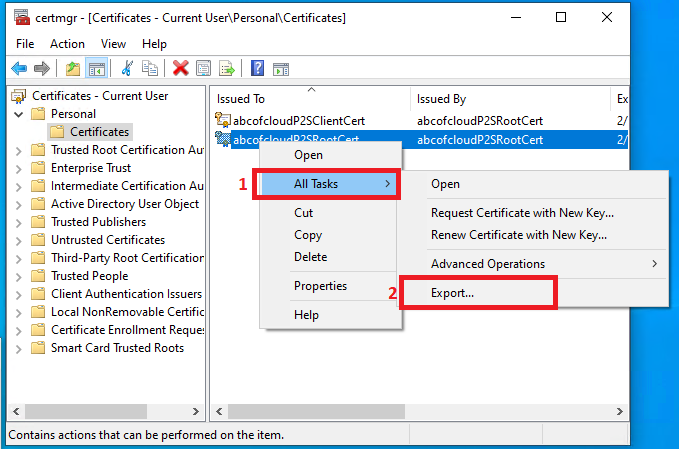Expand the Enterprise Trust node

pyautogui.click(x=18, y=168)
